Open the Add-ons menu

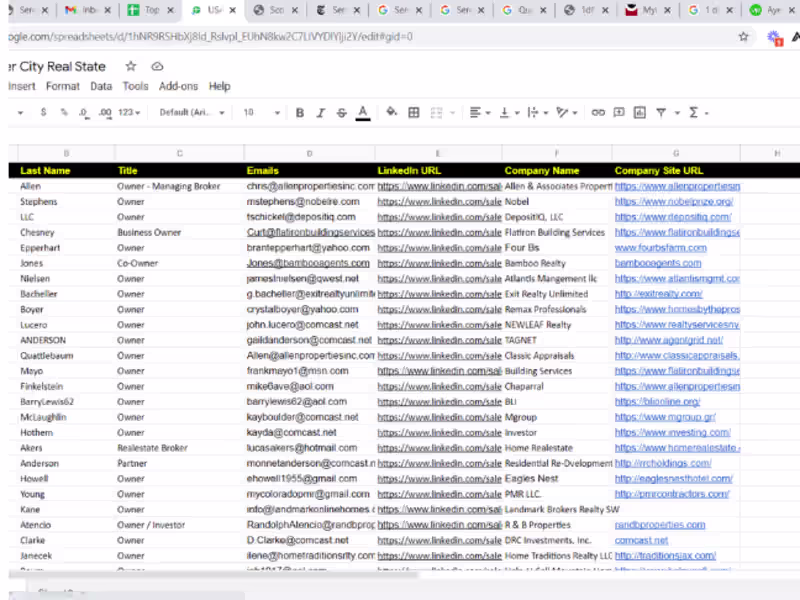tap(179, 87)
